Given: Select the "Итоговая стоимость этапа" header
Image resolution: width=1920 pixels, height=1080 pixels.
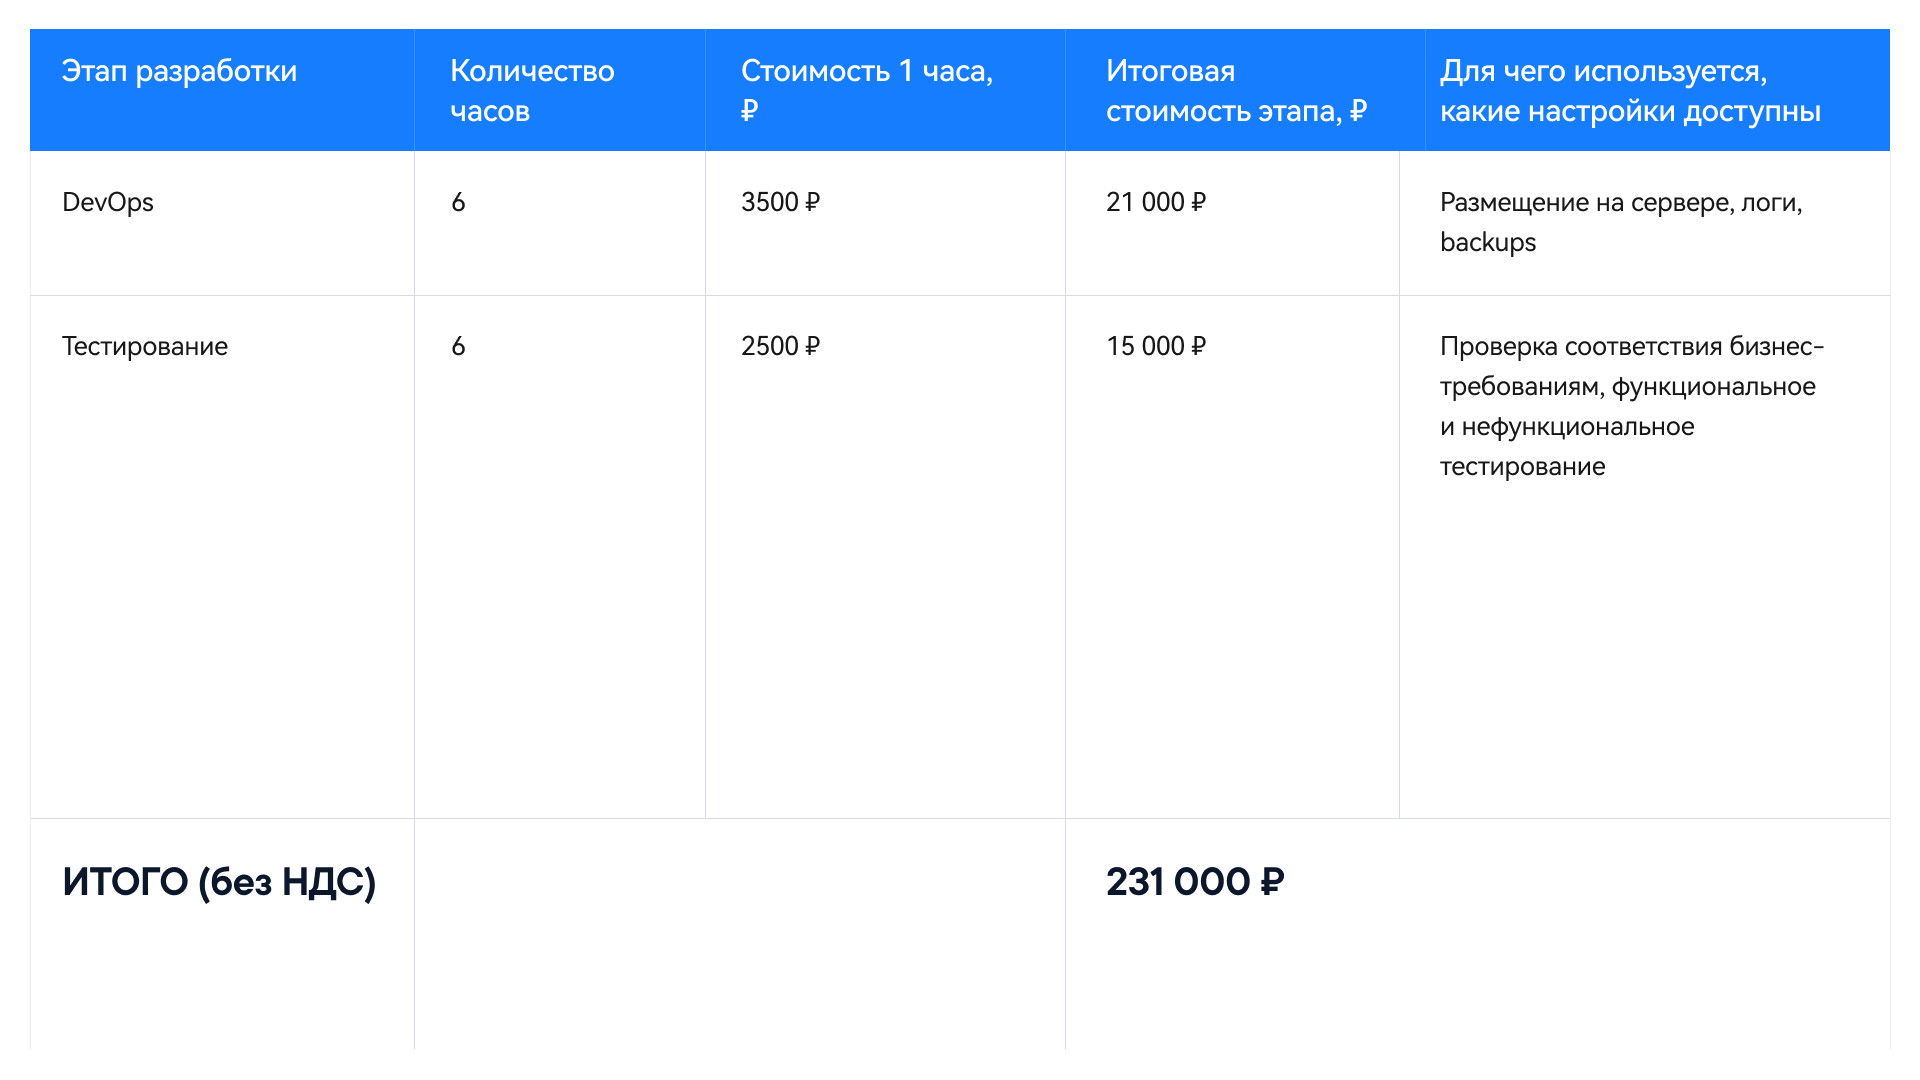Looking at the screenshot, I should coord(1235,90).
